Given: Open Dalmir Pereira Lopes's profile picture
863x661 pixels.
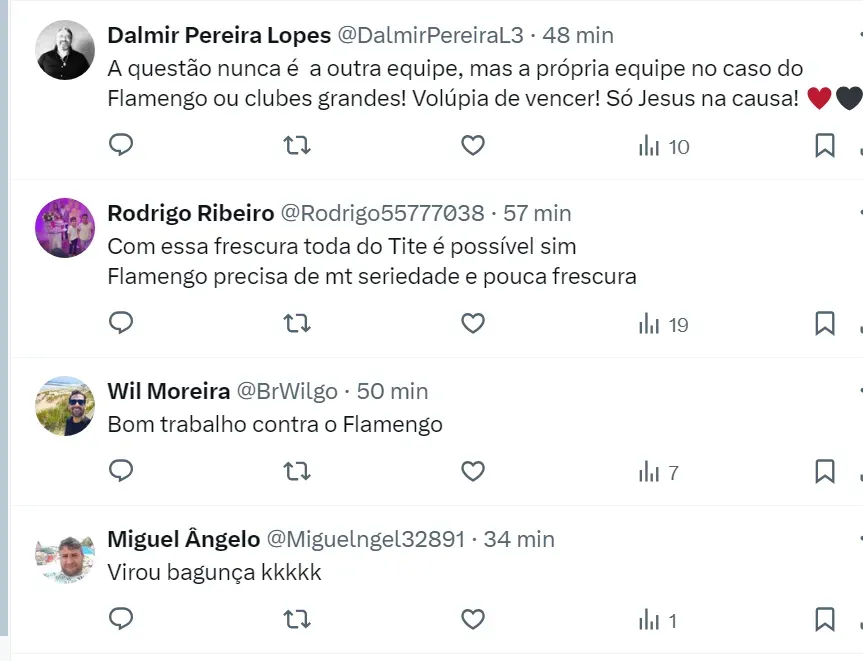Looking at the screenshot, I should click(65, 50).
